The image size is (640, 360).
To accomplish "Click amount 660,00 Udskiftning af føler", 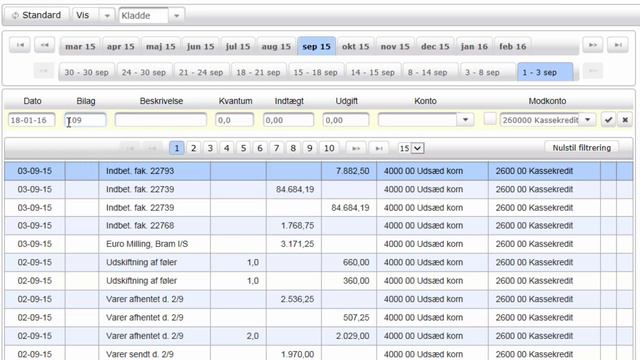I will tap(356, 262).
